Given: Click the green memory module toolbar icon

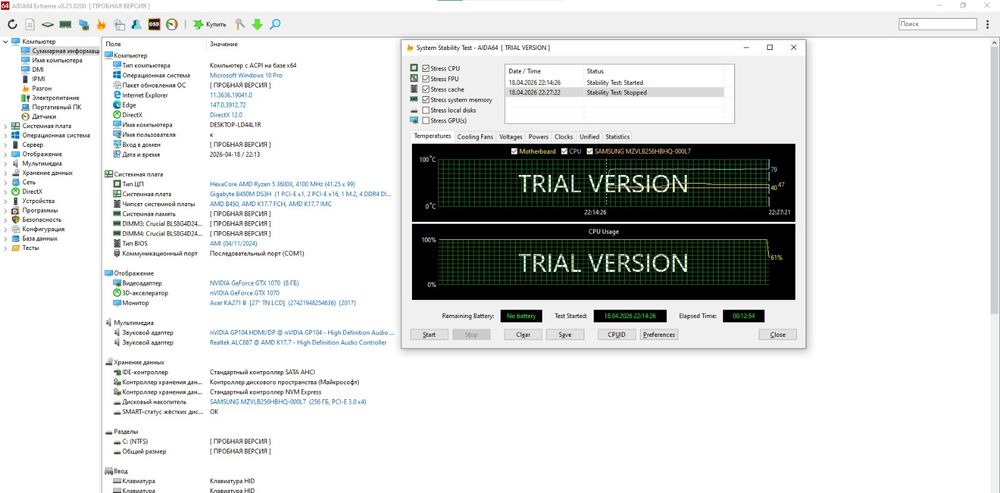Looking at the screenshot, I should 65,24.
